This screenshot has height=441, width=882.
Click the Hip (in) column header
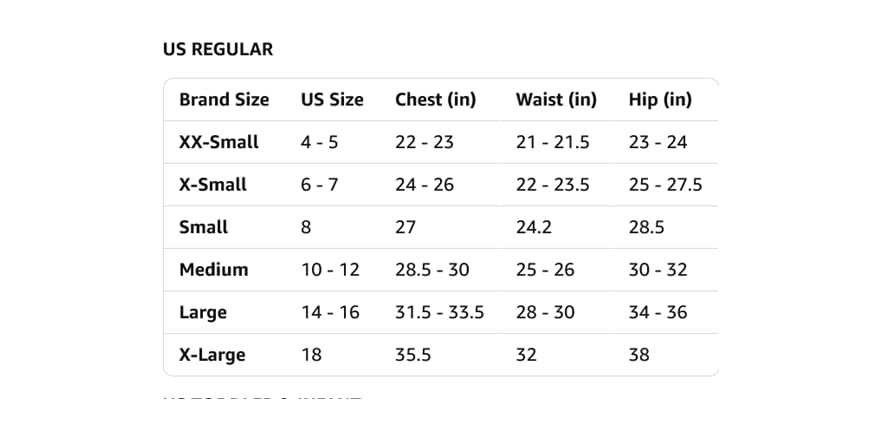(660, 100)
